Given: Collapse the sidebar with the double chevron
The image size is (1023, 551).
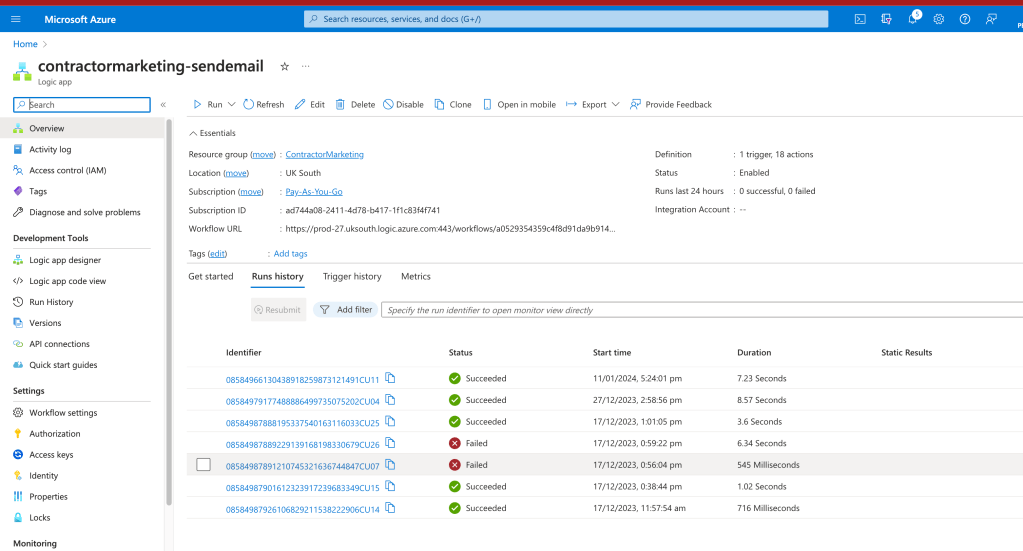Looking at the screenshot, I should click(x=163, y=104).
